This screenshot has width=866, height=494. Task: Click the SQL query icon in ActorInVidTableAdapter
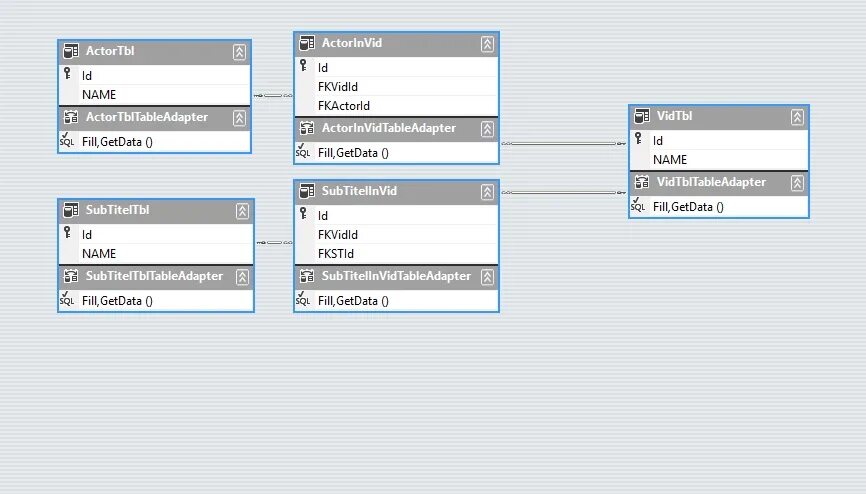coord(303,151)
